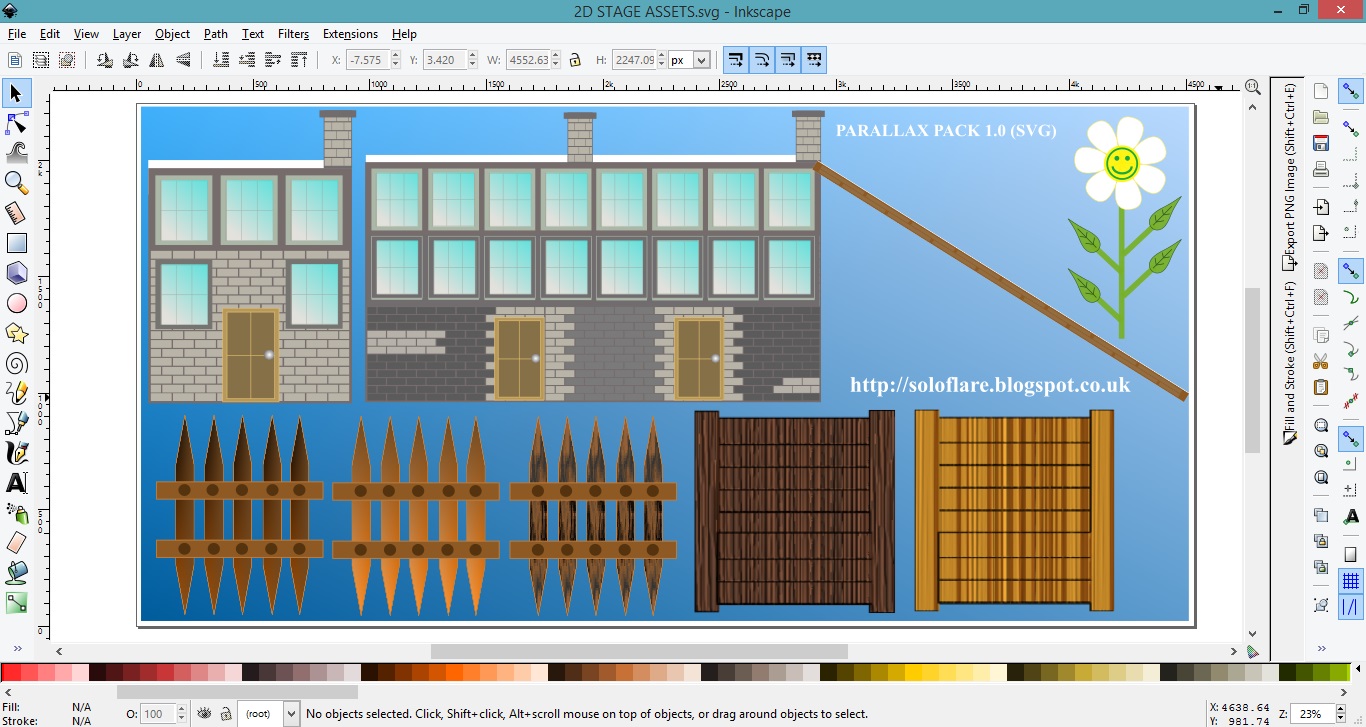
Task: Select the Spiral tool
Action: pyautogui.click(x=16, y=363)
